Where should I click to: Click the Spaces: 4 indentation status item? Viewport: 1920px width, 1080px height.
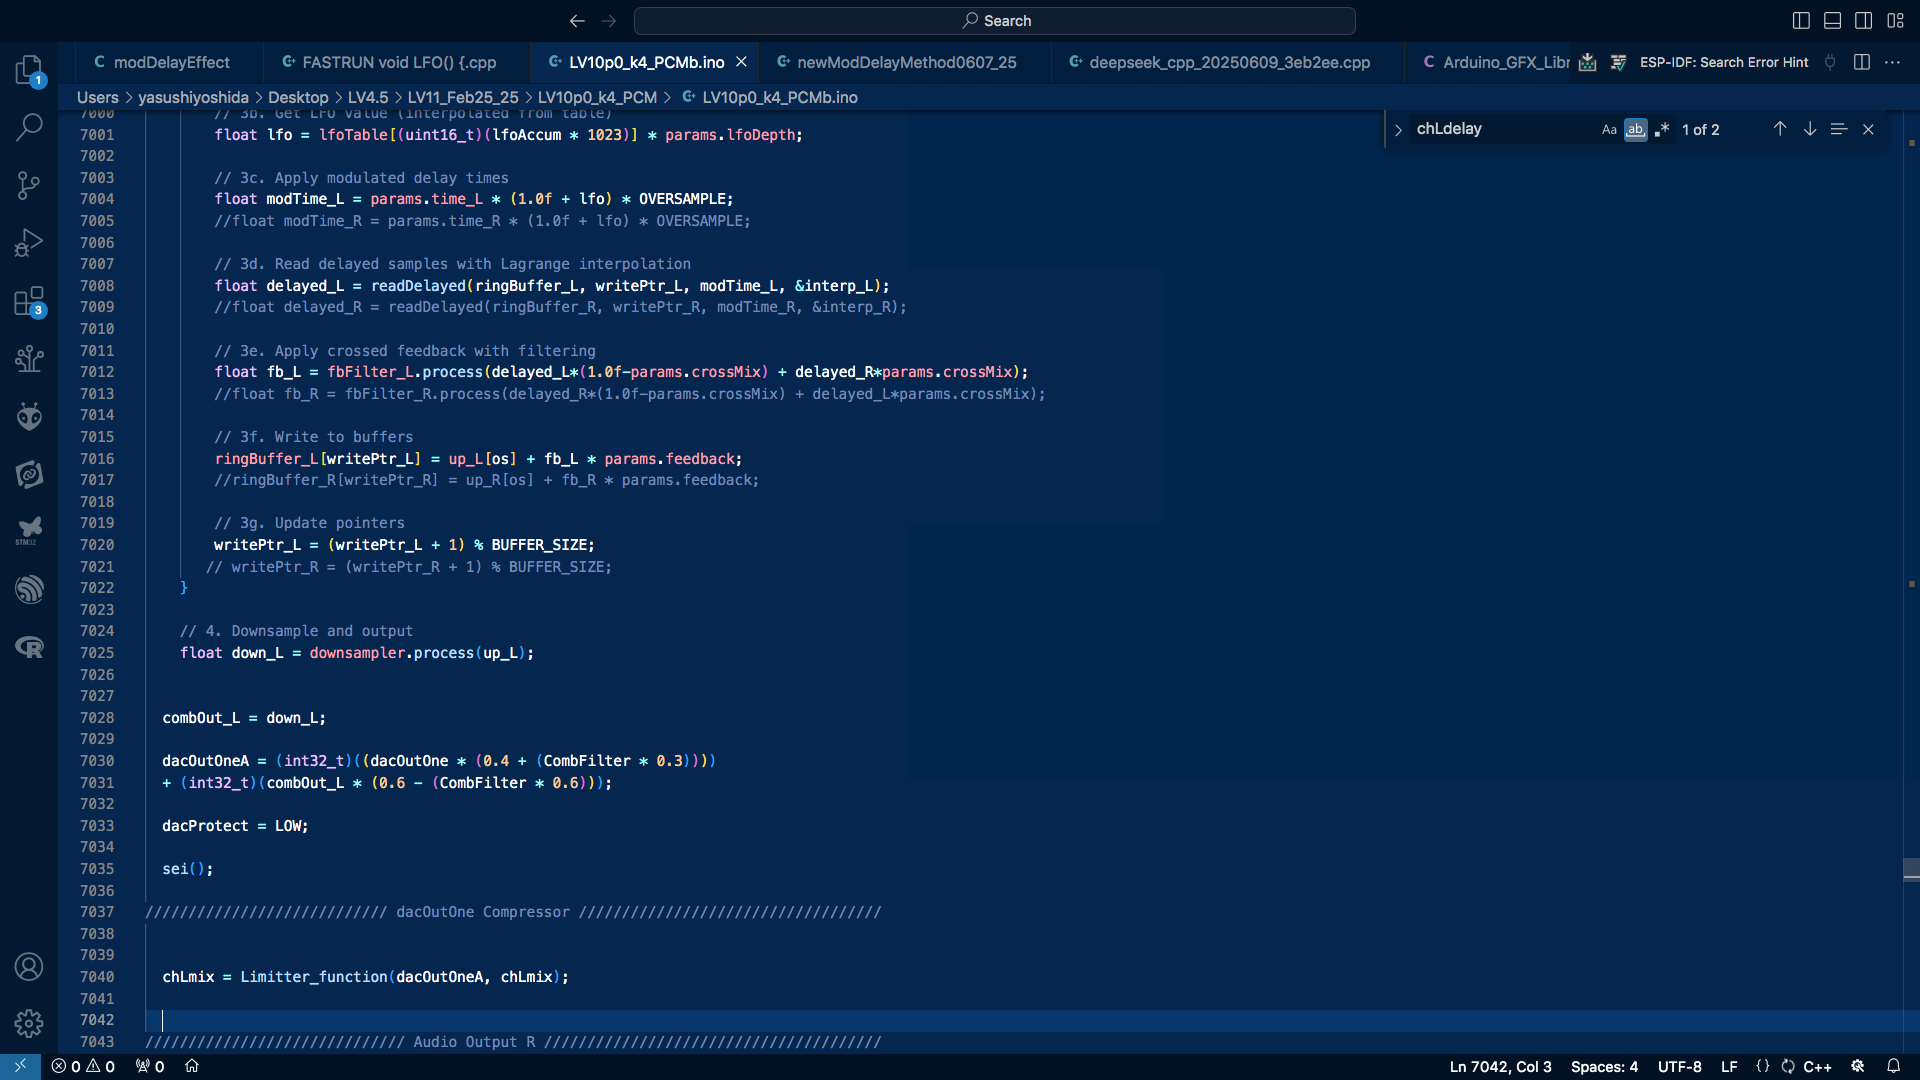pos(1604,1066)
